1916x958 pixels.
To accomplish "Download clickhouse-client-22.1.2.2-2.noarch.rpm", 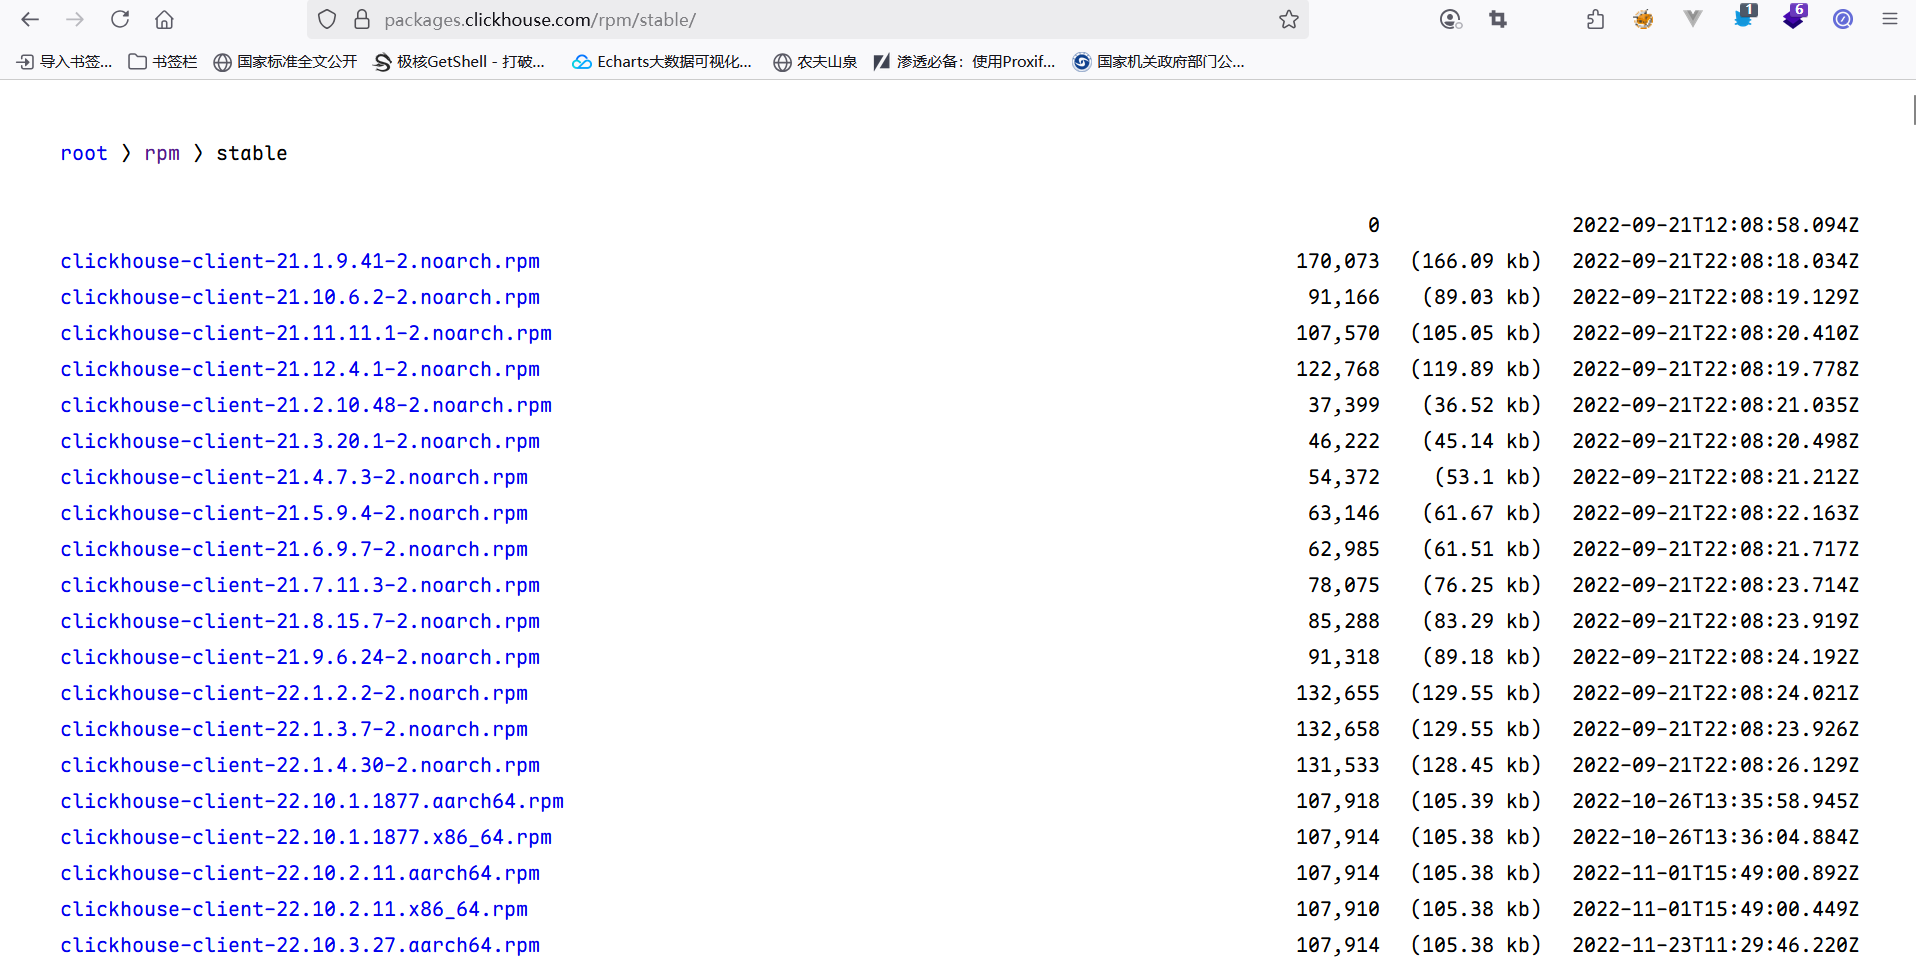I will (294, 693).
